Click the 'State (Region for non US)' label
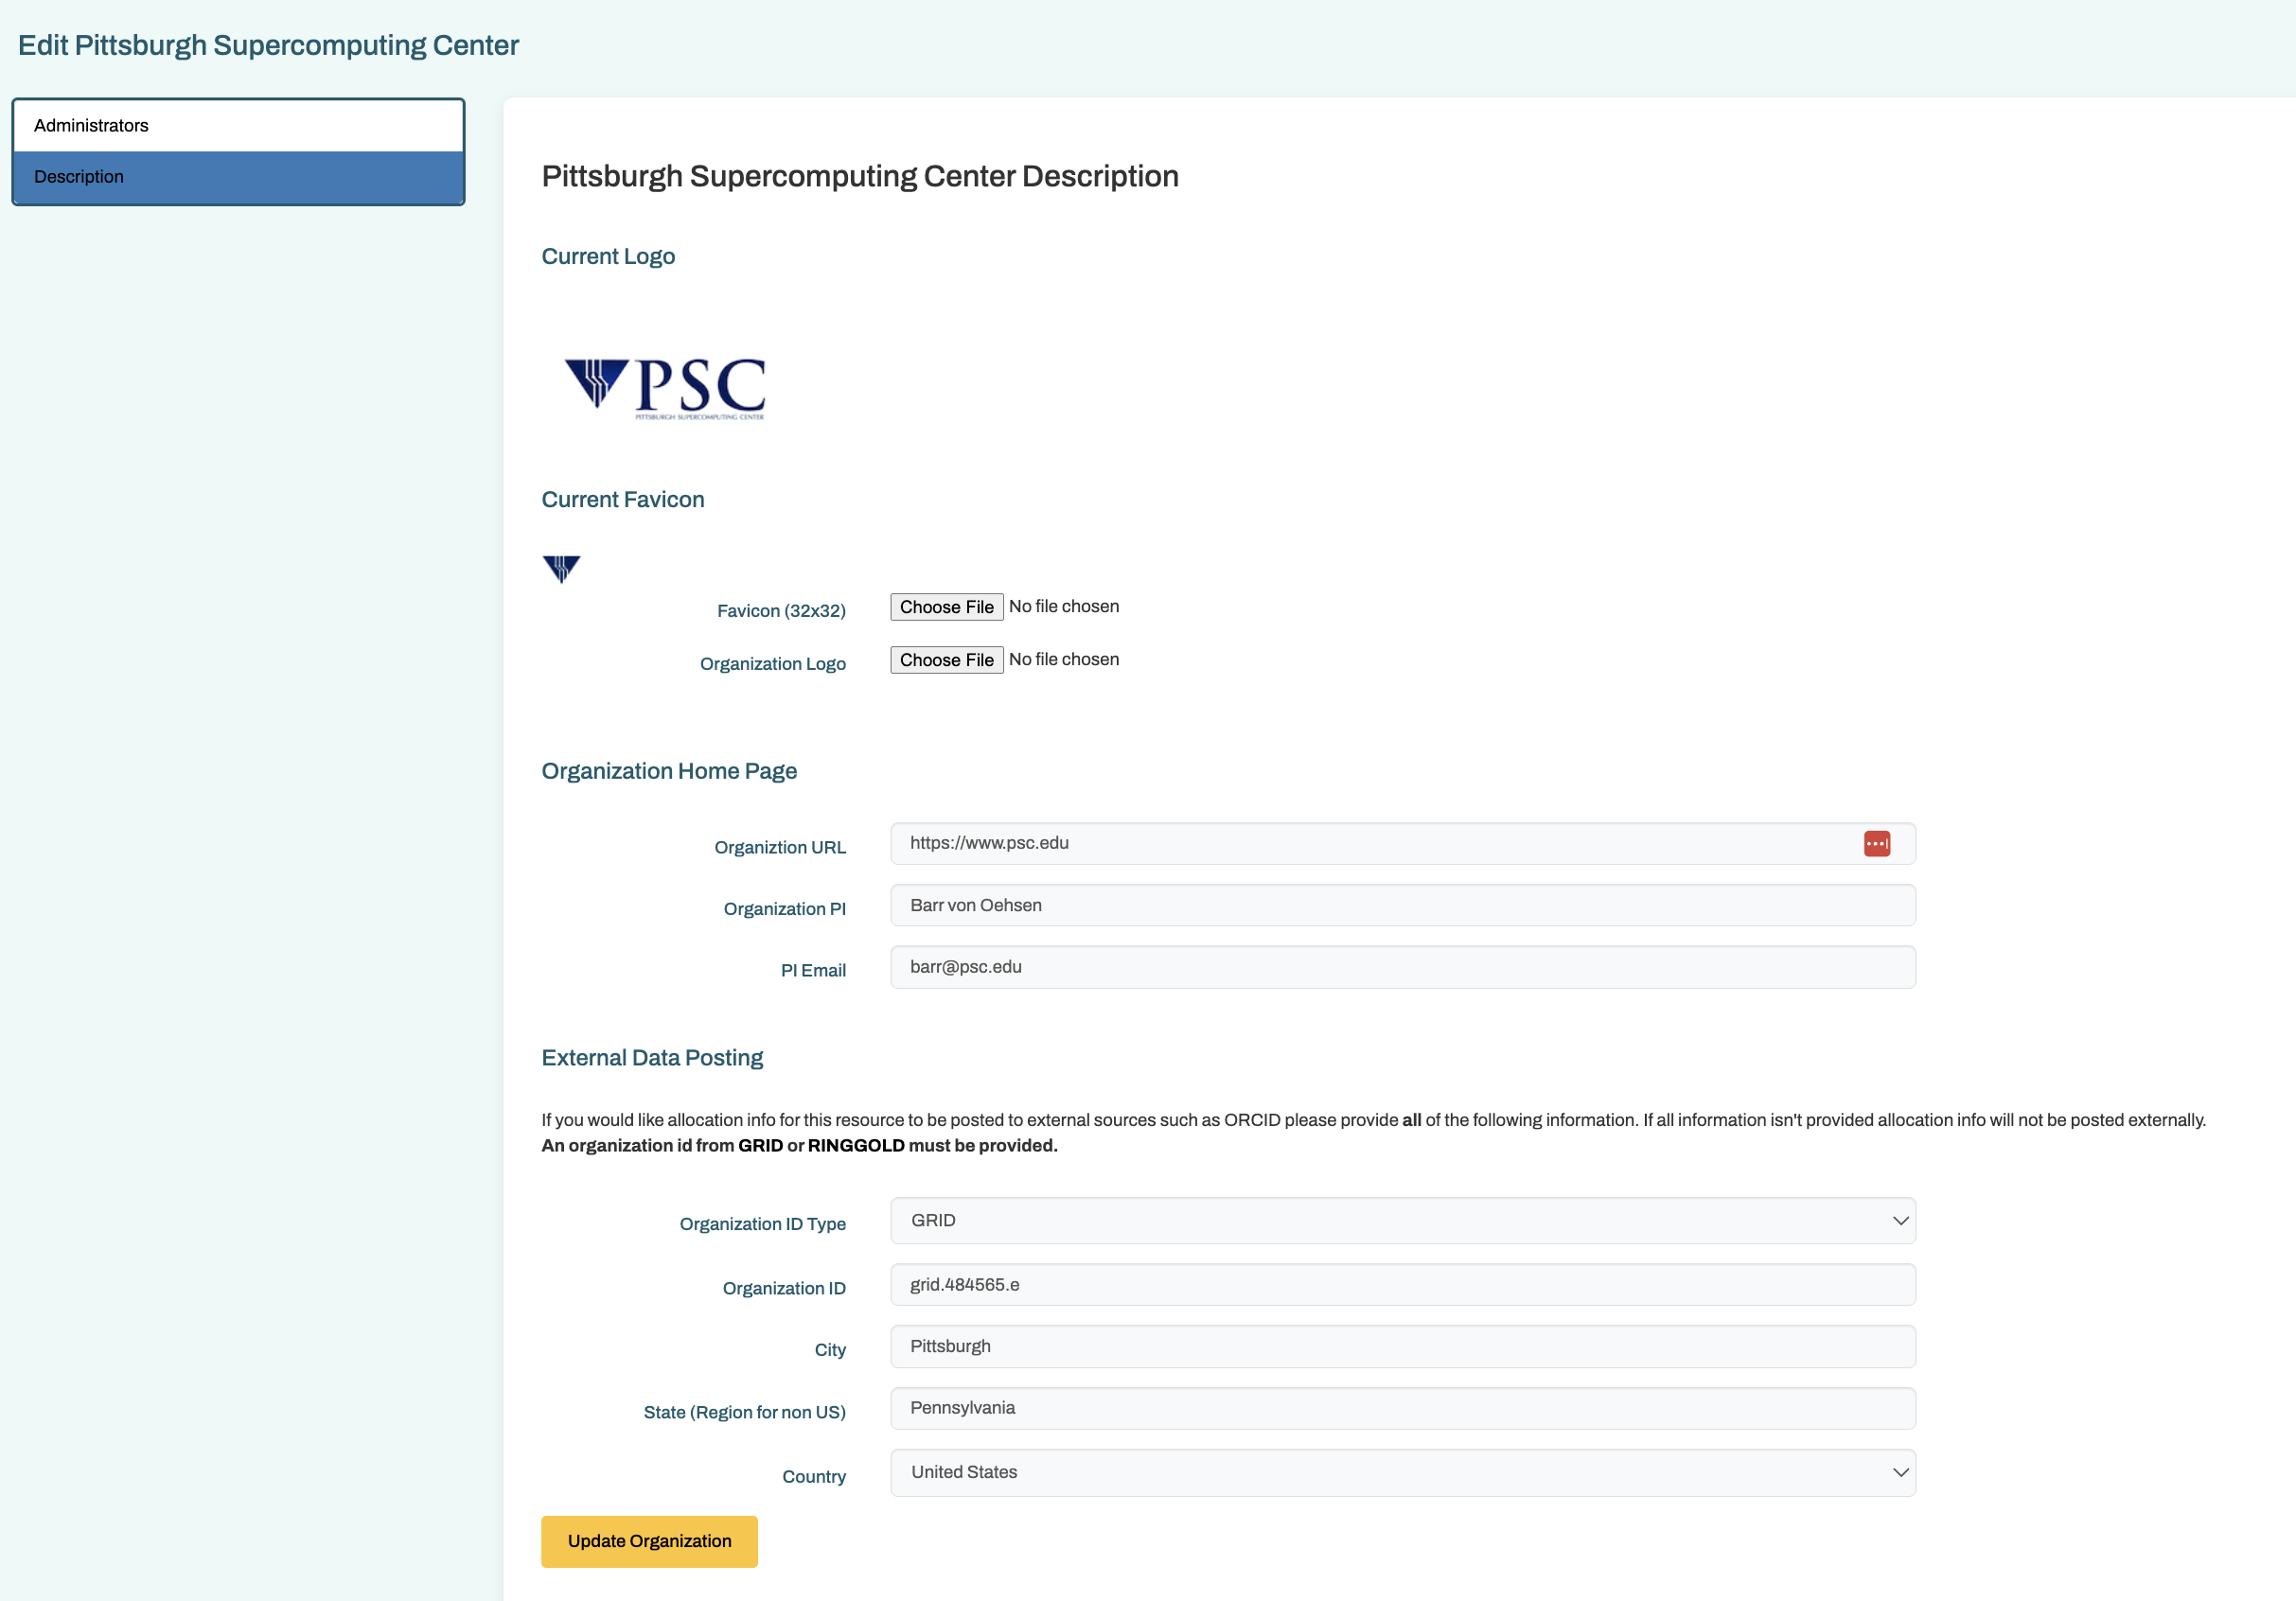The height and width of the screenshot is (1601, 2296). tap(744, 1413)
